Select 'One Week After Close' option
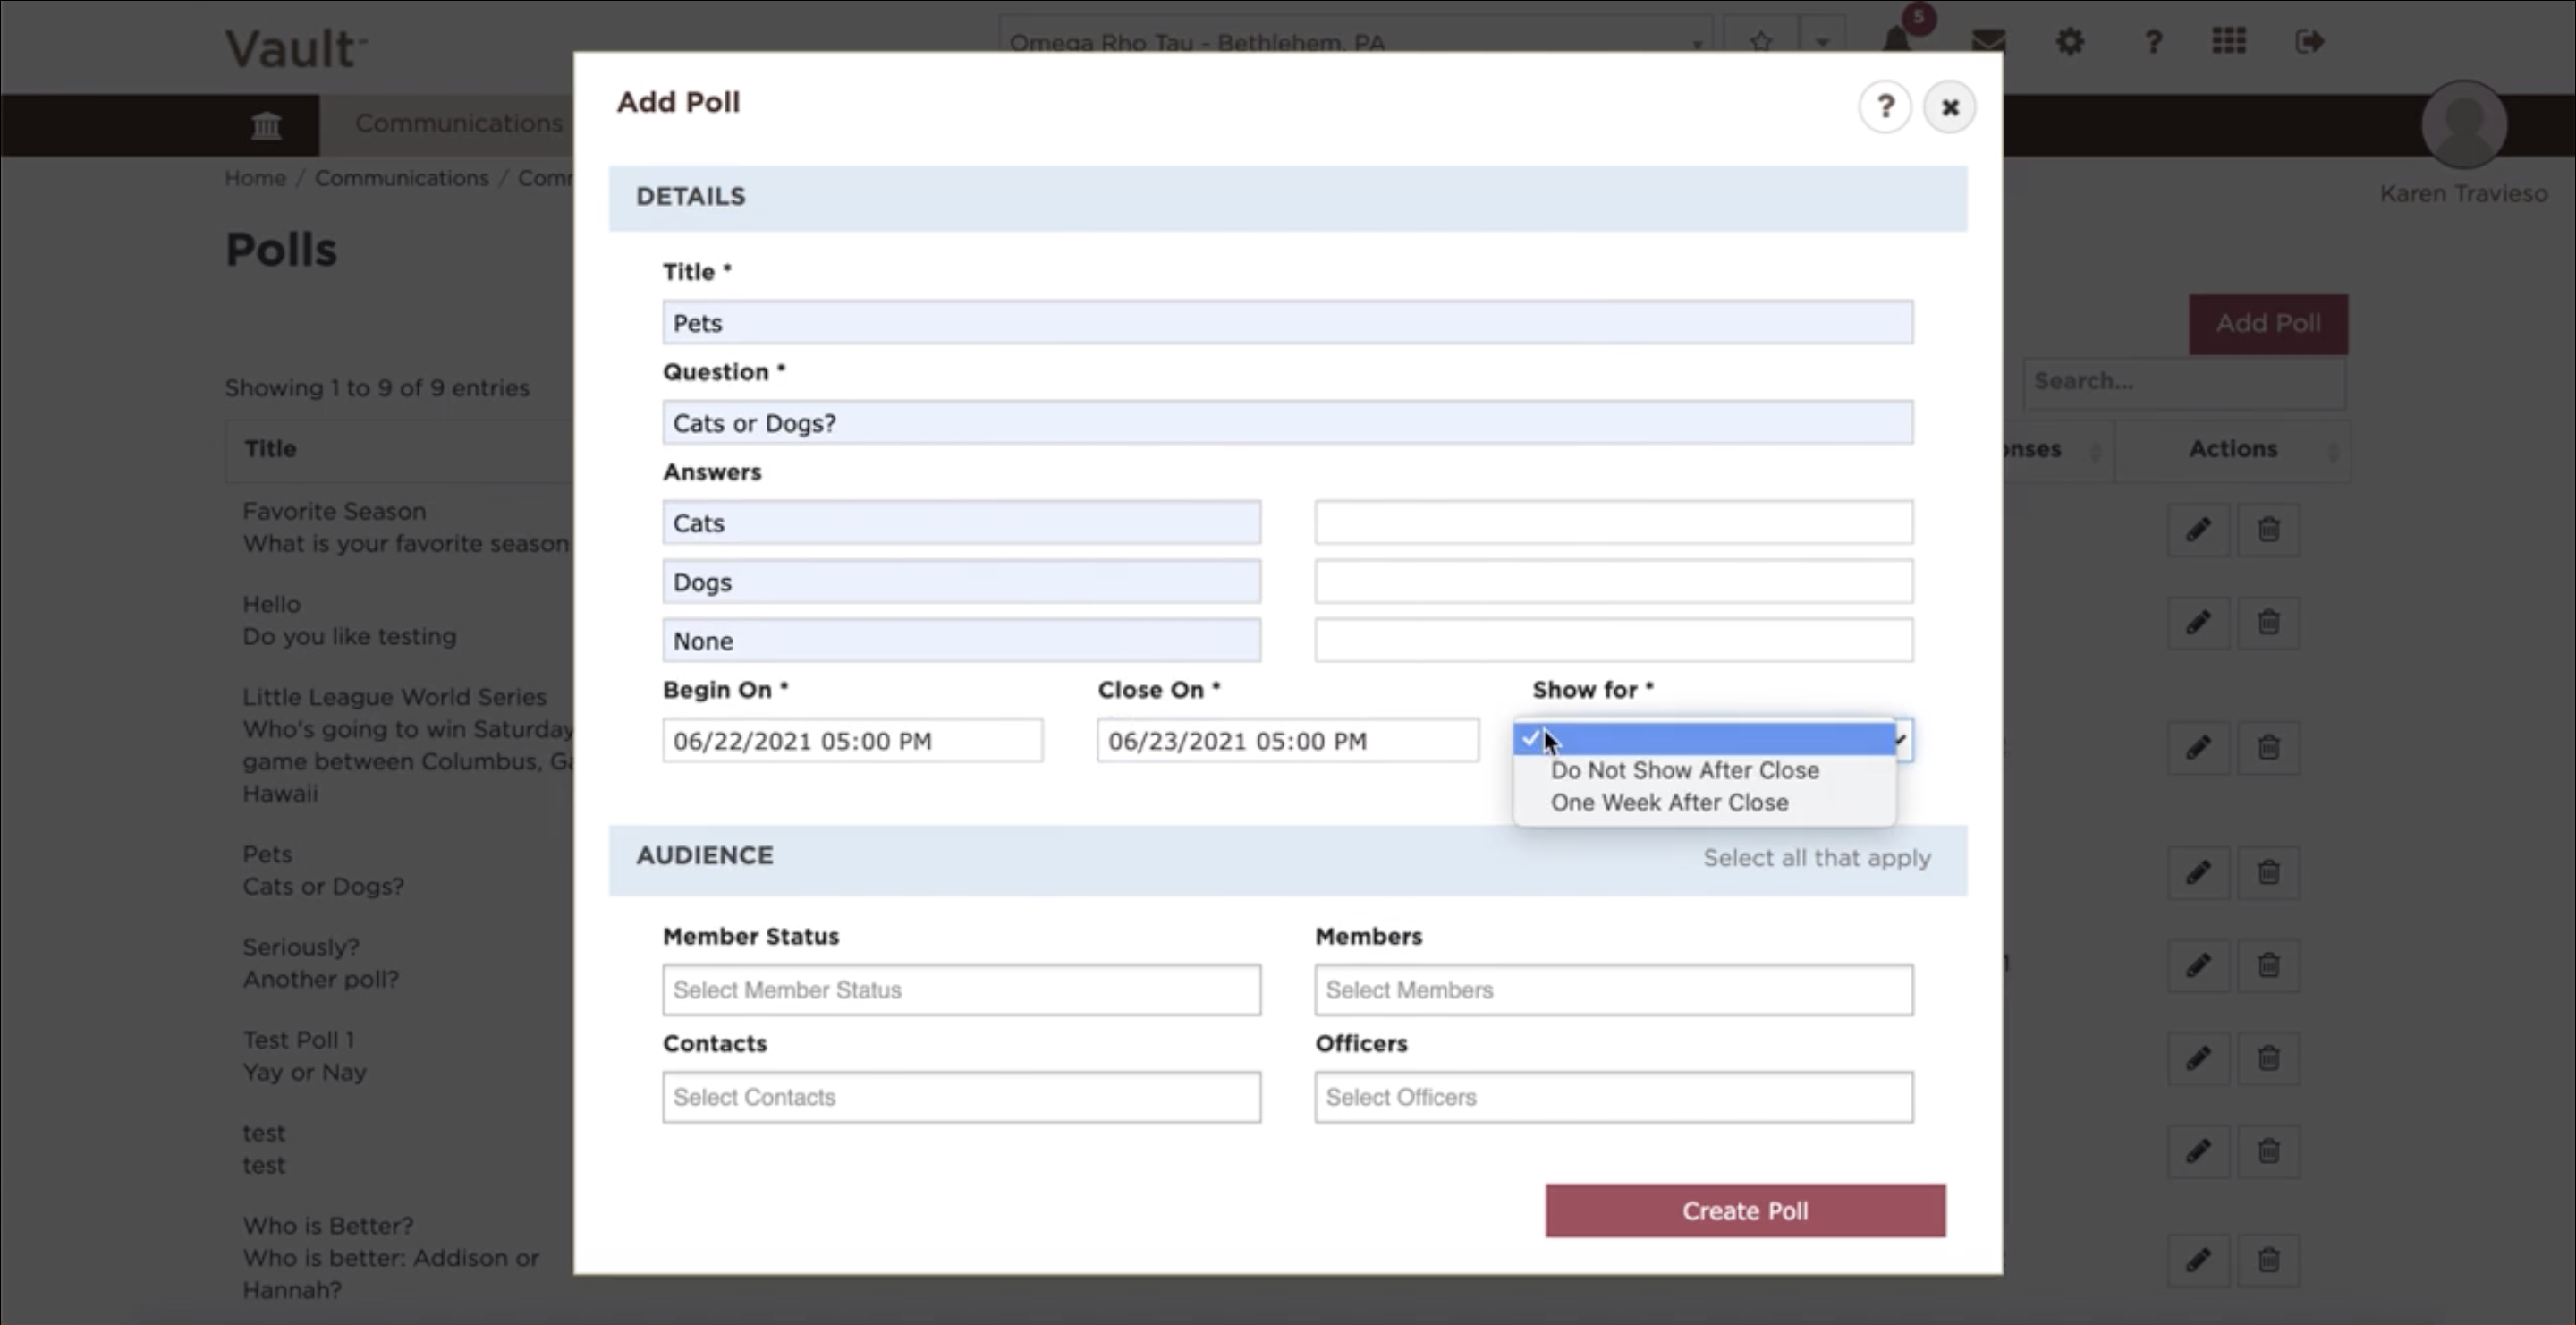2576x1325 pixels. point(1704,802)
